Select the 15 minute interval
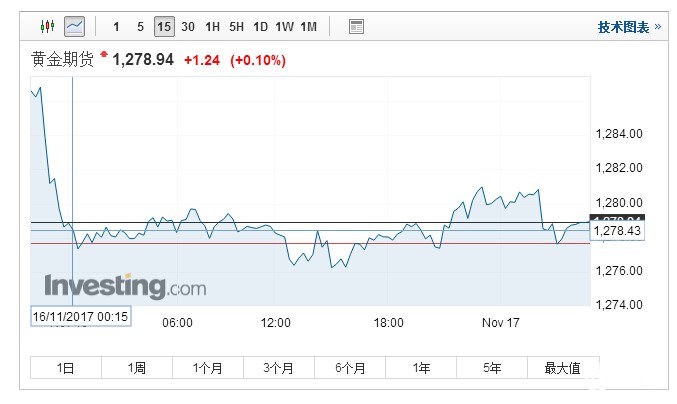This screenshot has width=677, height=404. (164, 26)
